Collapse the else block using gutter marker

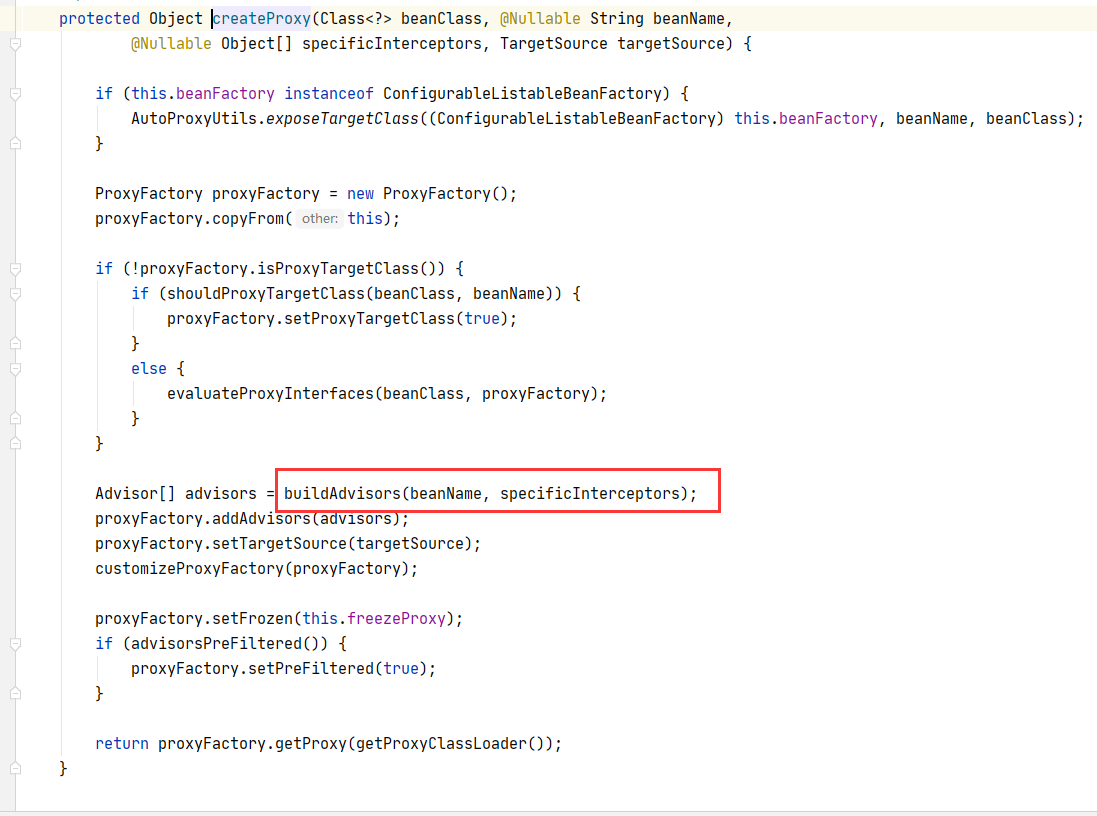click(x=14, y=368)
